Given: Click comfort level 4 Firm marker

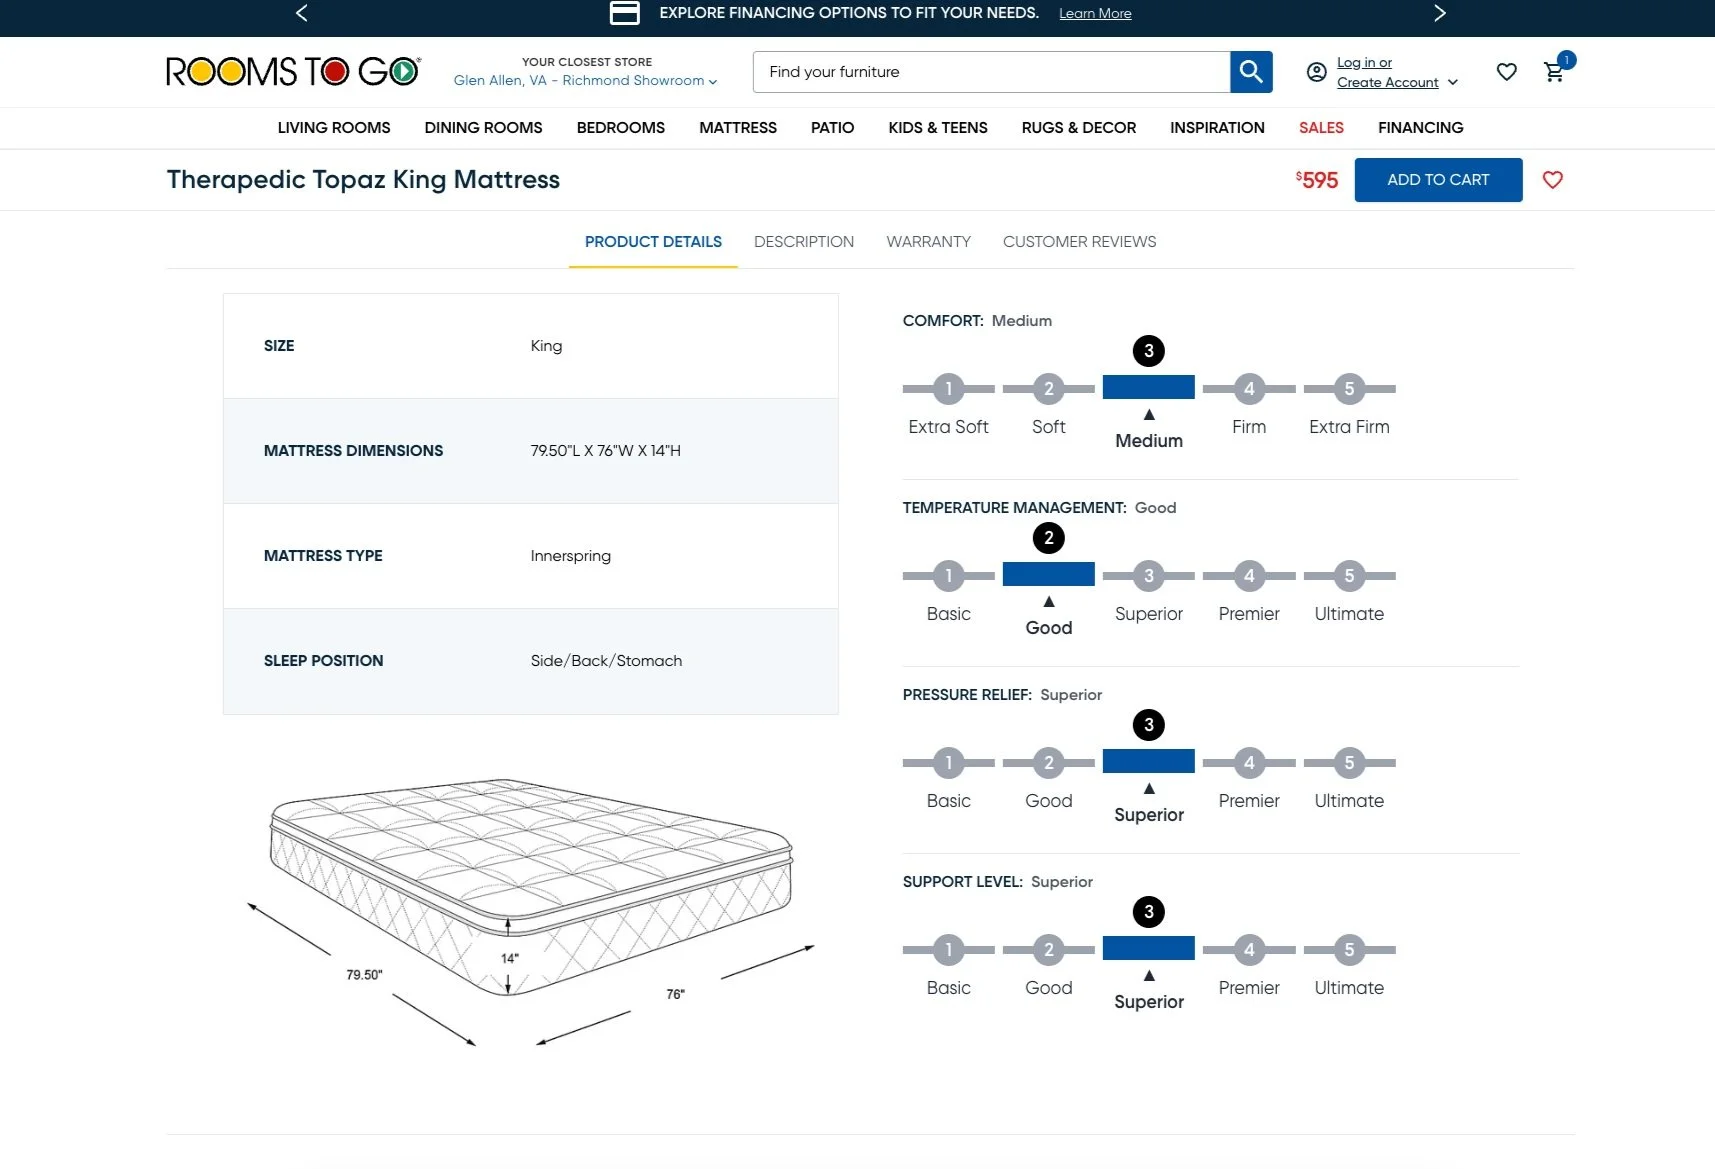Looking at the screenshot, I should (1249, 389).
